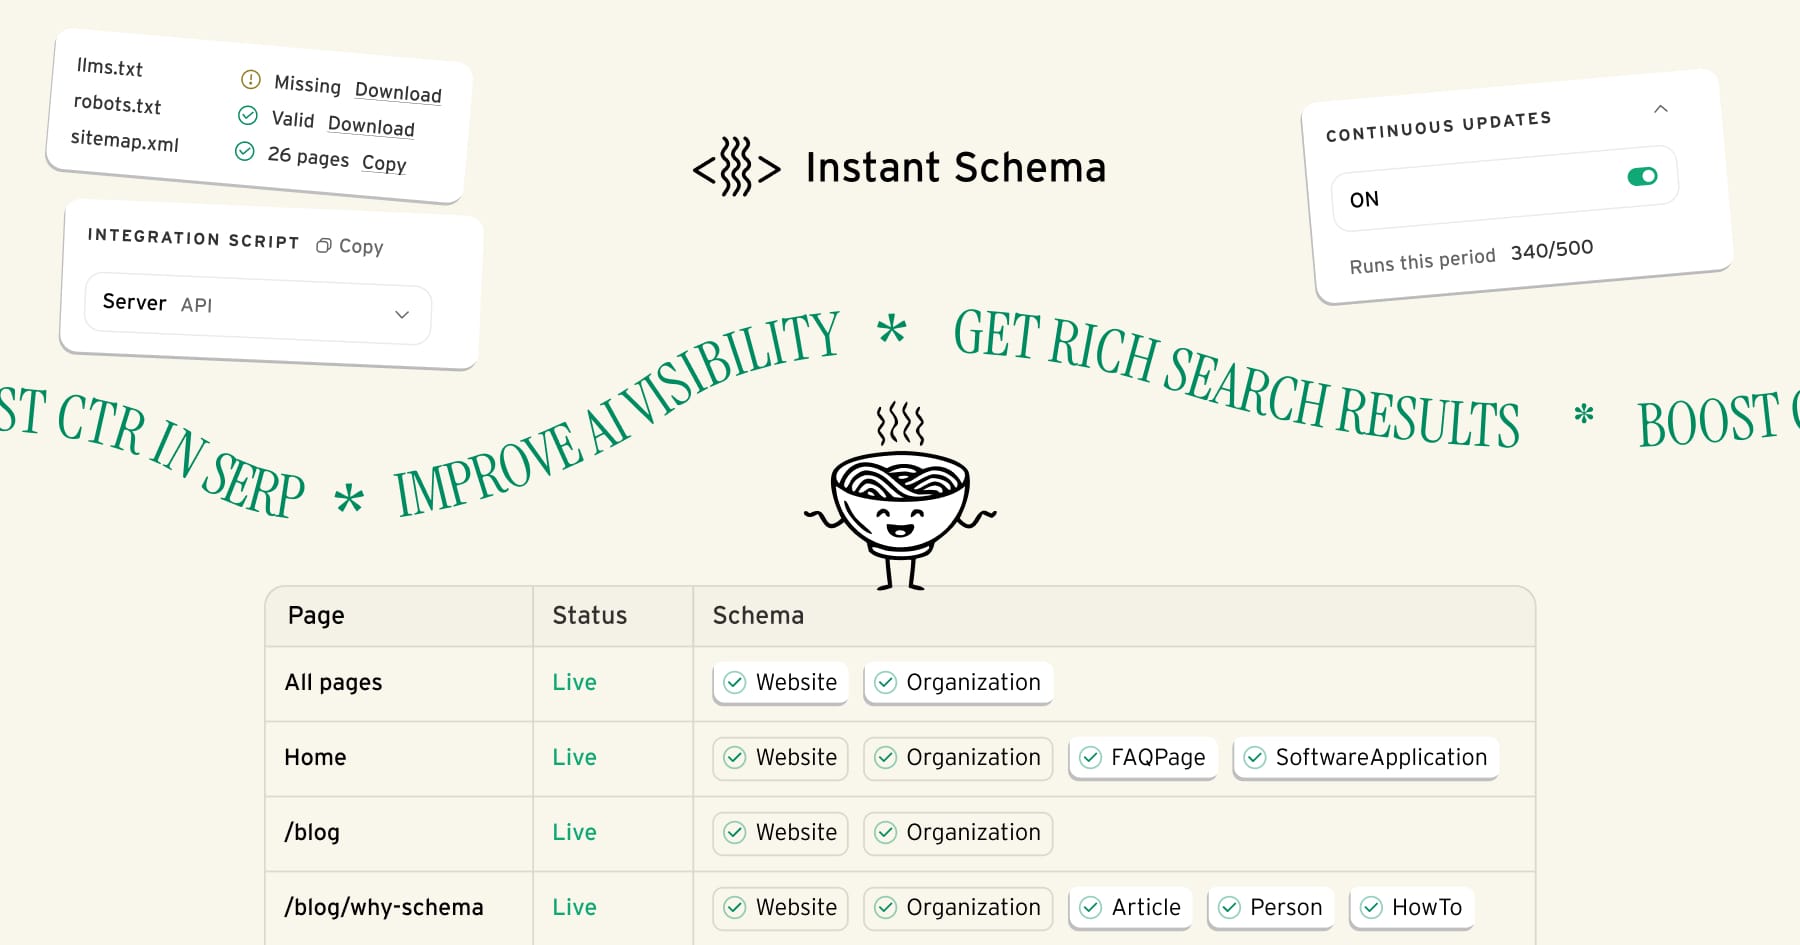This screenshot has height=945, width=1800.
Task: Copy the integration script
Action: 350,246
